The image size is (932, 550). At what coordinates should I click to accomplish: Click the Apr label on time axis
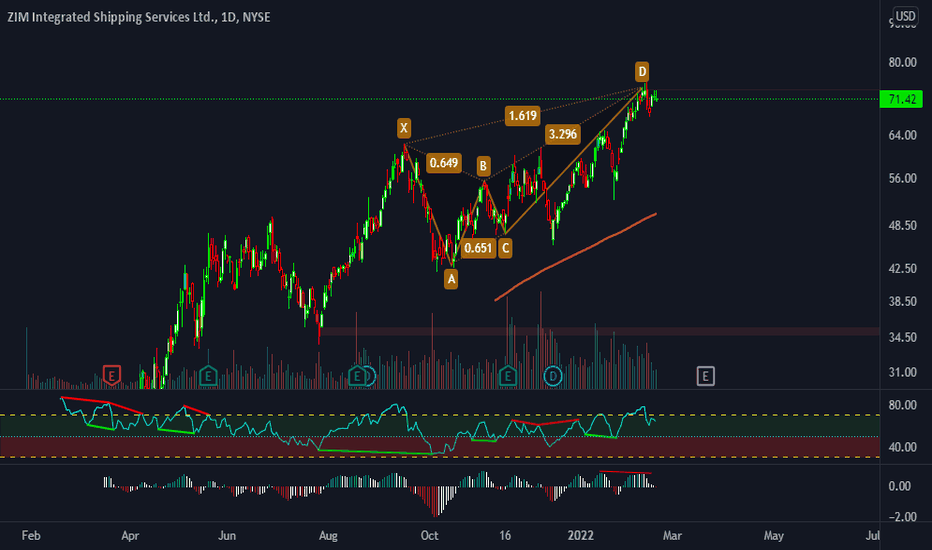coord(130,536)
